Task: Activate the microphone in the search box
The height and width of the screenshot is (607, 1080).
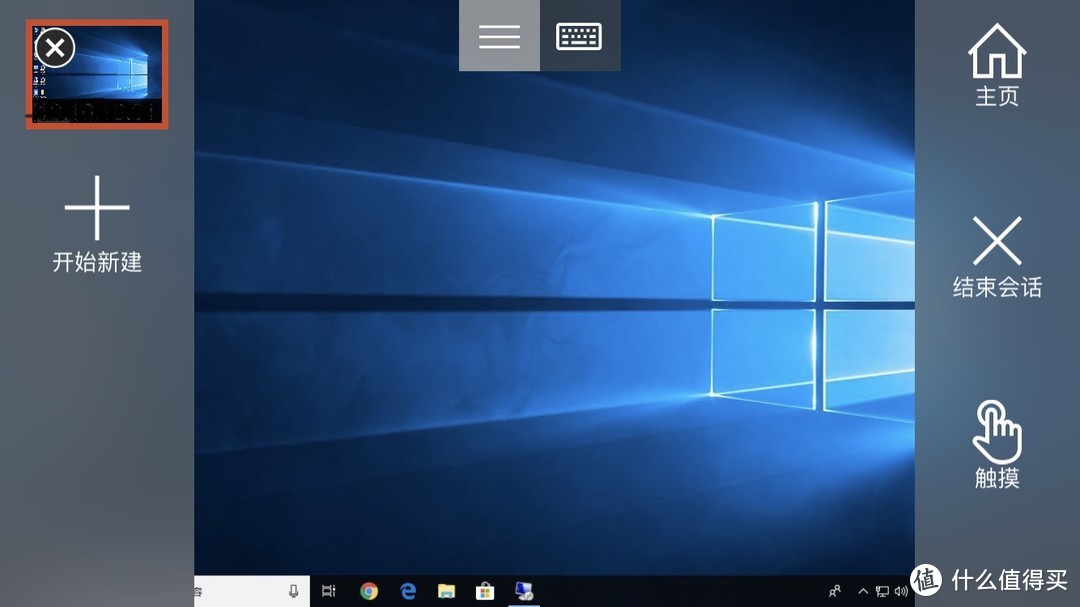Action: click(x=293, y=591)
